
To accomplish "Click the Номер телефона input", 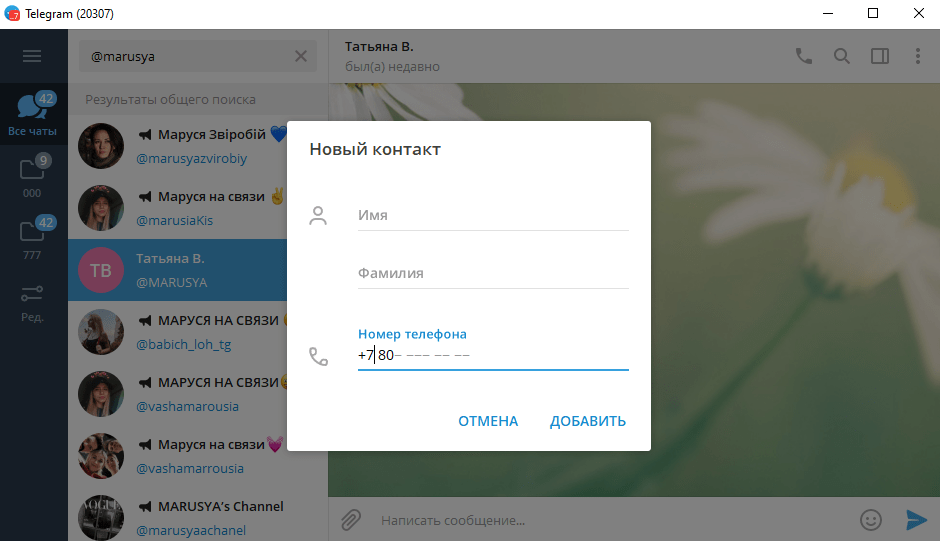I will [x=493, y=355].
